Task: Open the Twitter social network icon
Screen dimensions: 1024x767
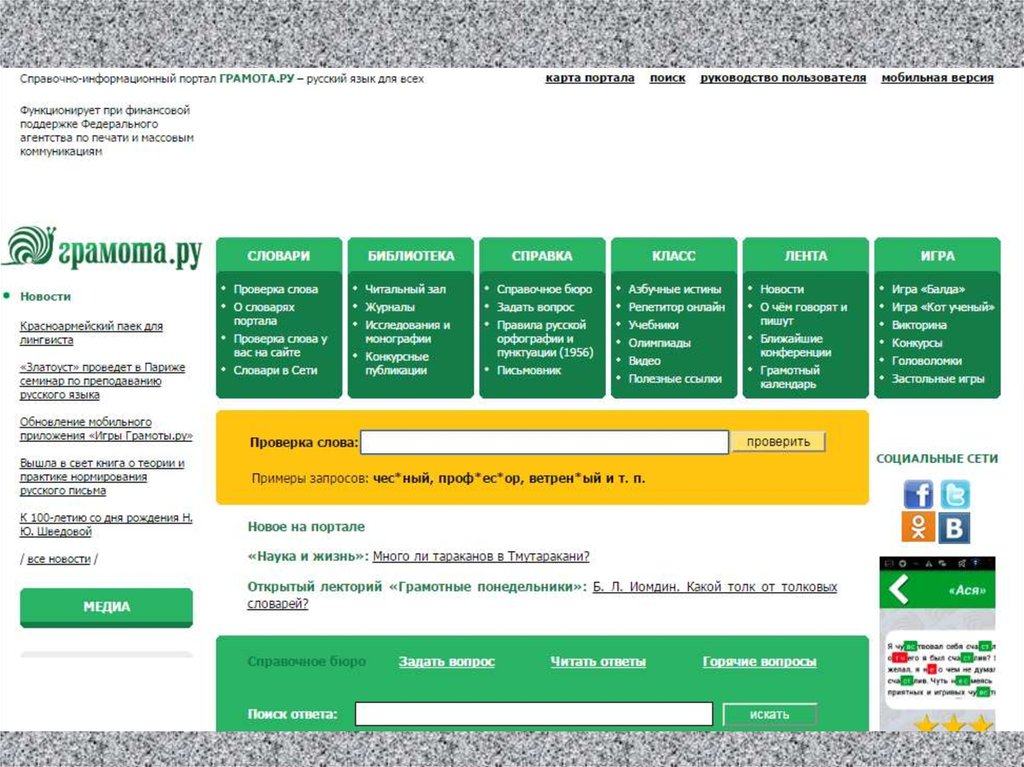Action: tap(955, 495)
